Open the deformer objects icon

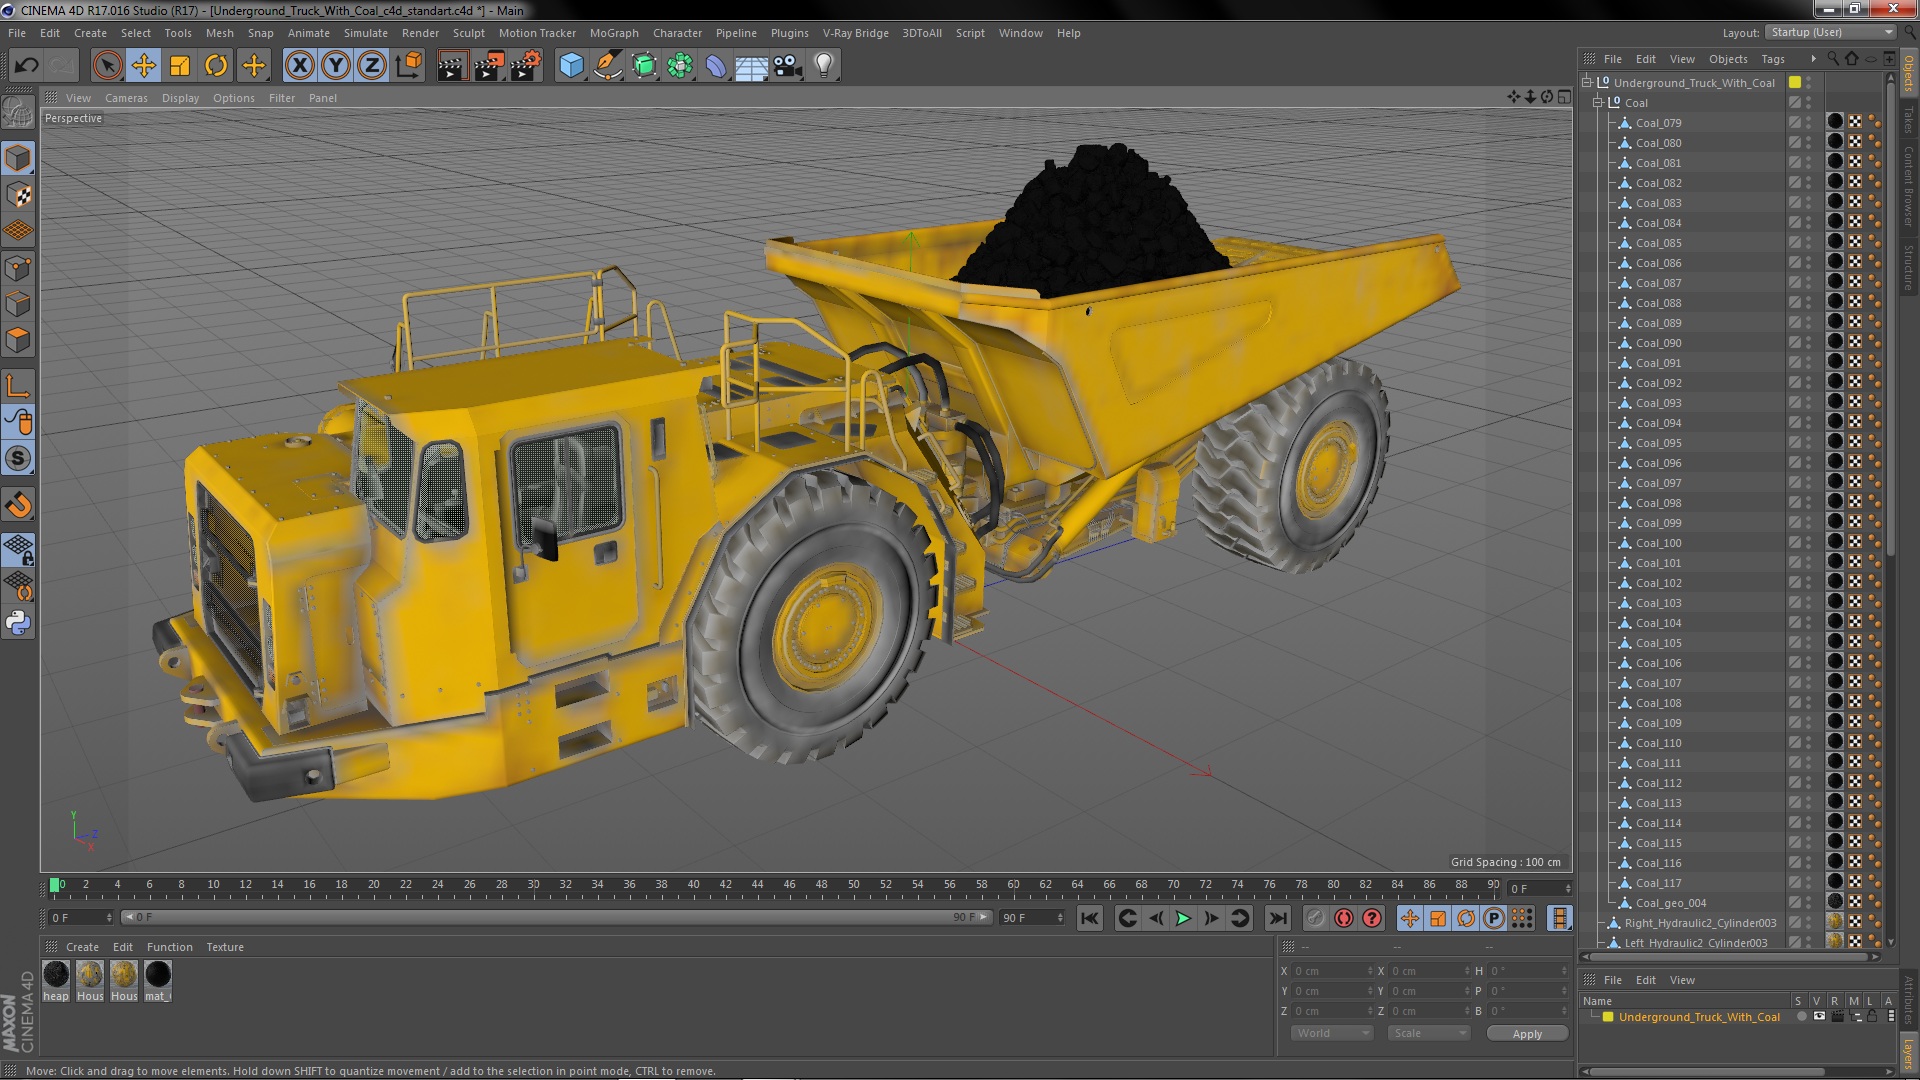(x=716, y=66)
